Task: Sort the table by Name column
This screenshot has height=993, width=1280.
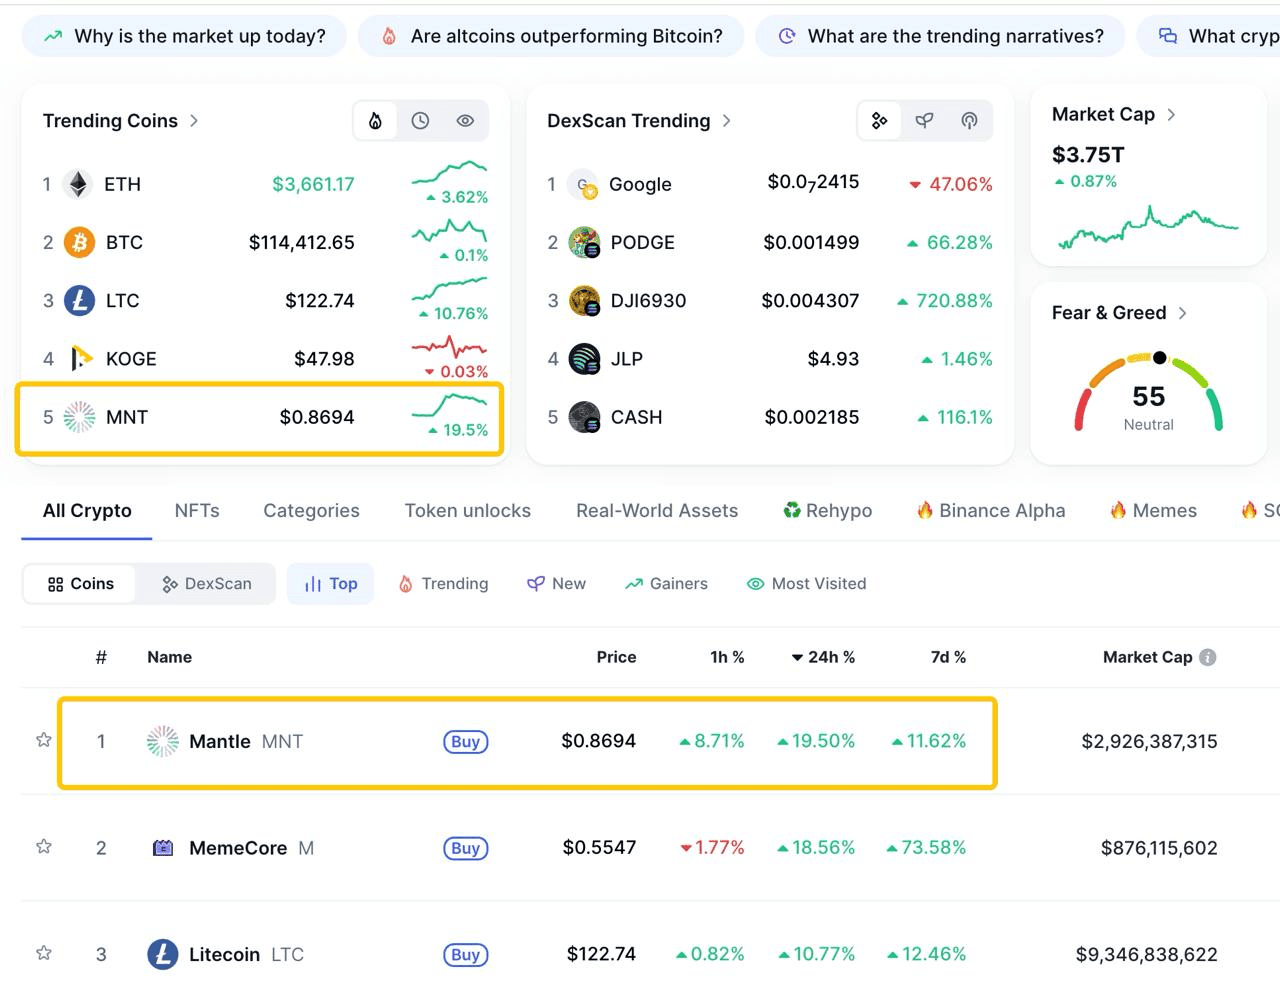Action: coord(169,657)
